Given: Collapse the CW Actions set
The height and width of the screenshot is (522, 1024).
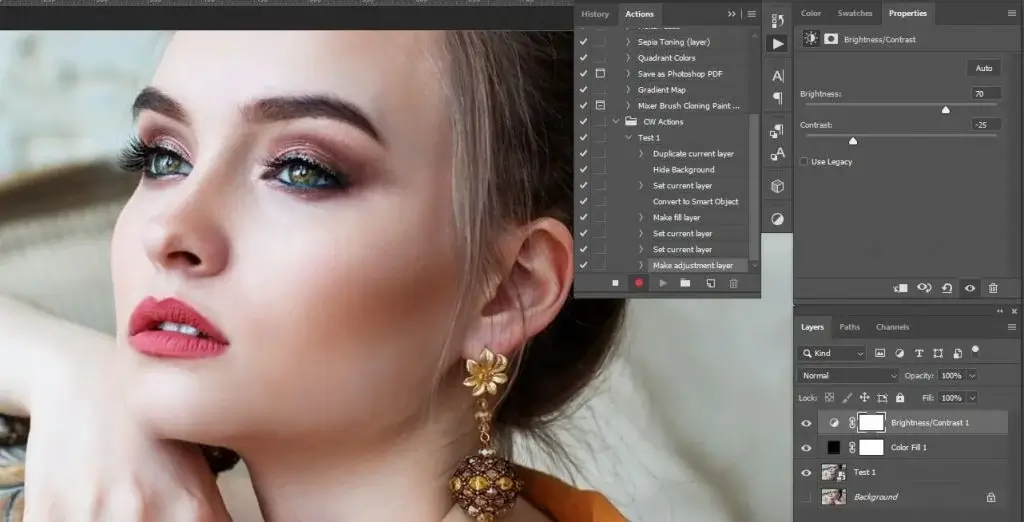Looking at the screenshot, I should tap(615, 122).
